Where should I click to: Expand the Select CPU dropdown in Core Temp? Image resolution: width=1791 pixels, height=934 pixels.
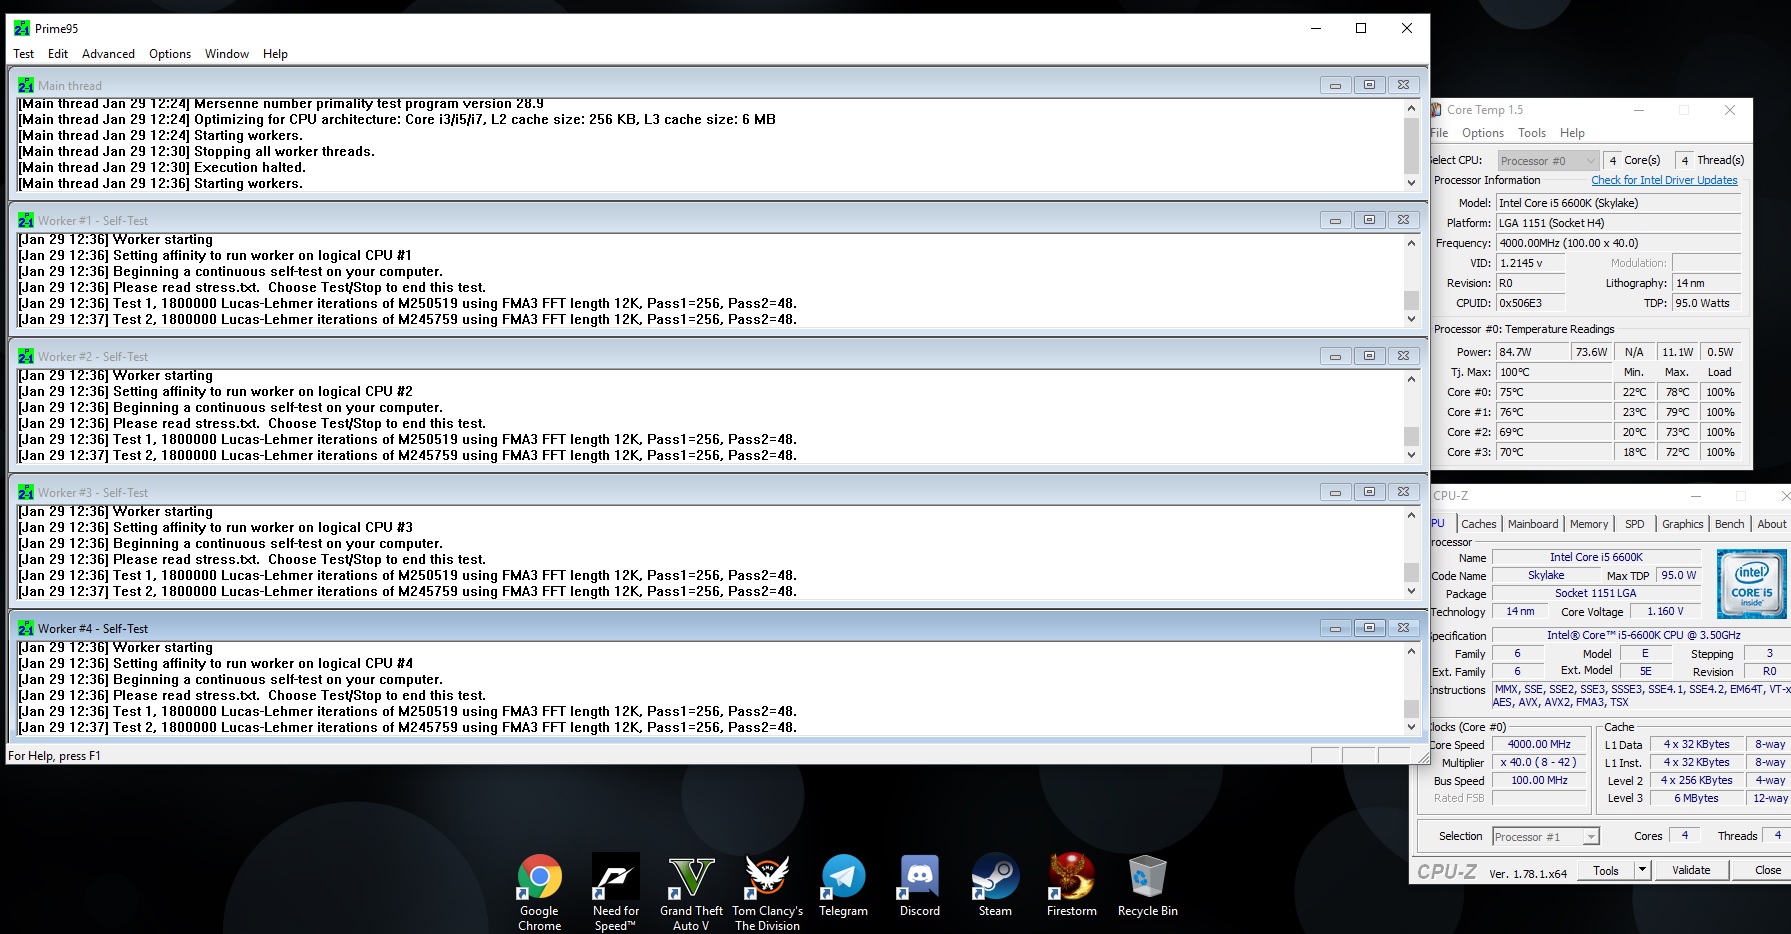pos(1549,160)
